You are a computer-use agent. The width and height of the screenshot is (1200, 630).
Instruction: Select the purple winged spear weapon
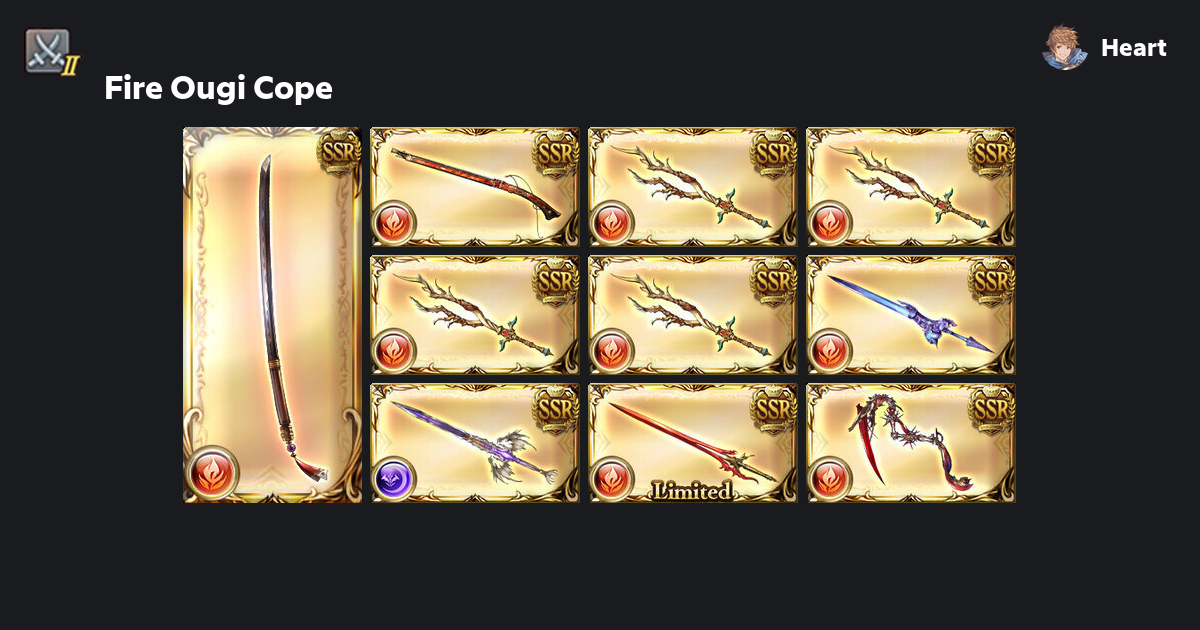click(x=475, y=443)
